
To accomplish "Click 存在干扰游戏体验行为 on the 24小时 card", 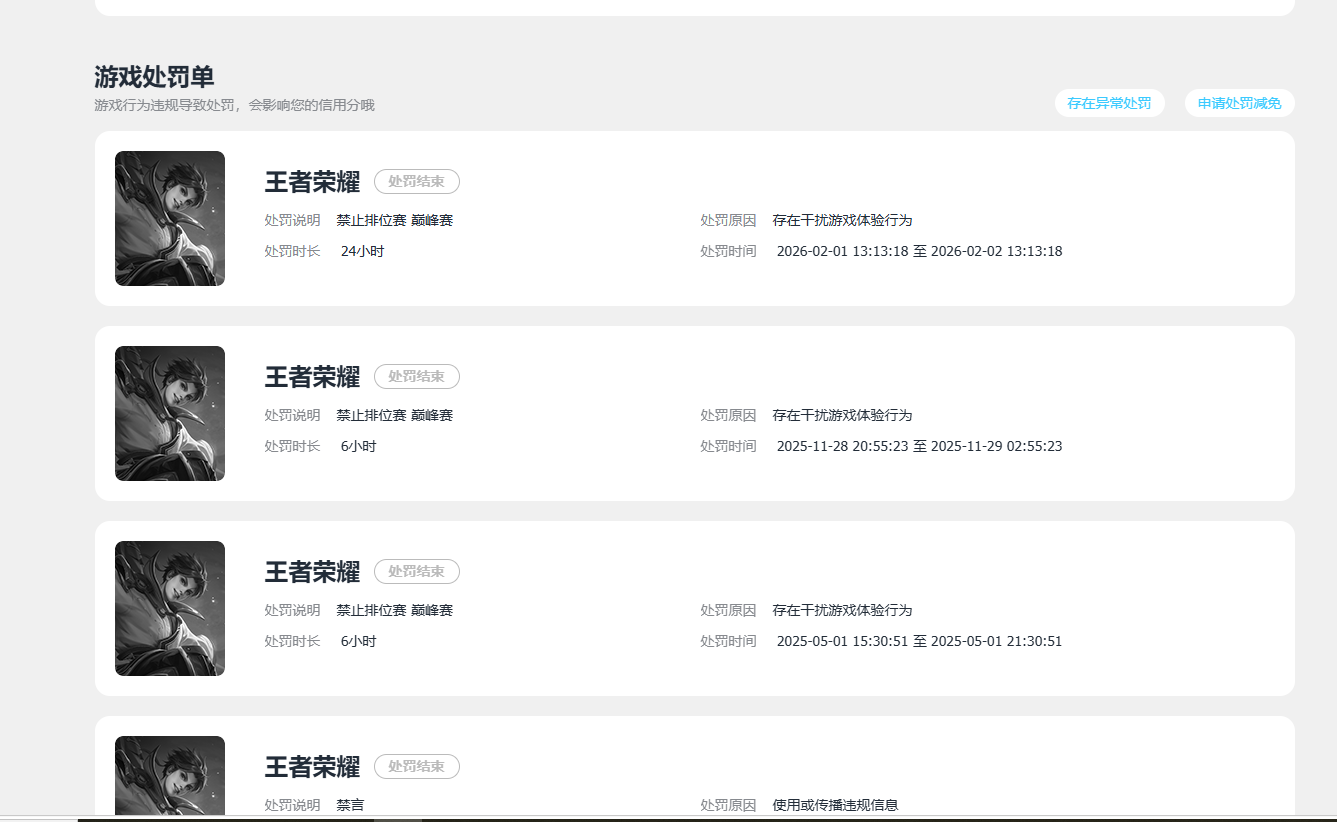I will 842,220.
